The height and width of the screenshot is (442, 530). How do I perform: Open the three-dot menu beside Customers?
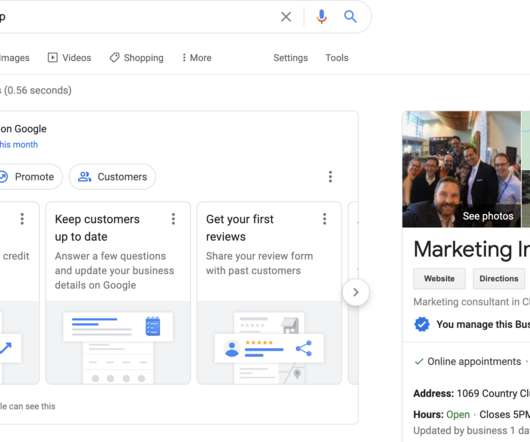[x=330, y=177]
